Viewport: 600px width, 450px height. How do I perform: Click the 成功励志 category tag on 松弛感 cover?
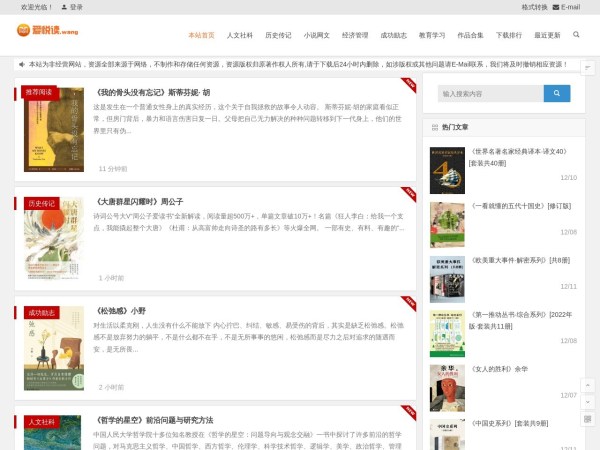[42, 312]
